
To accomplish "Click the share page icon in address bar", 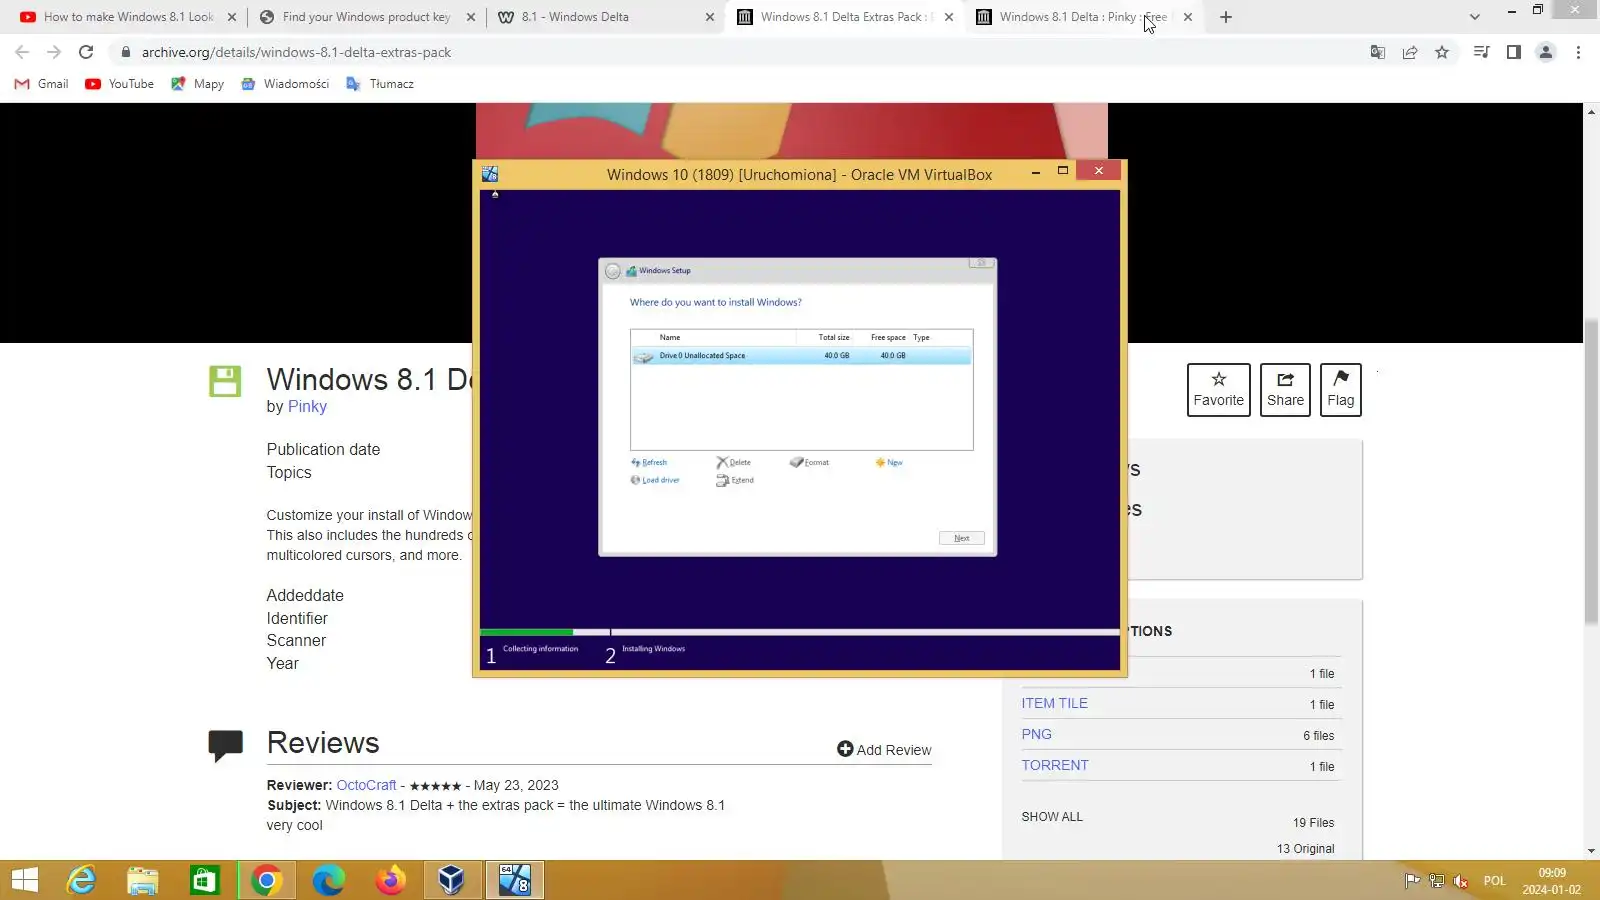I will [1410, 52].
